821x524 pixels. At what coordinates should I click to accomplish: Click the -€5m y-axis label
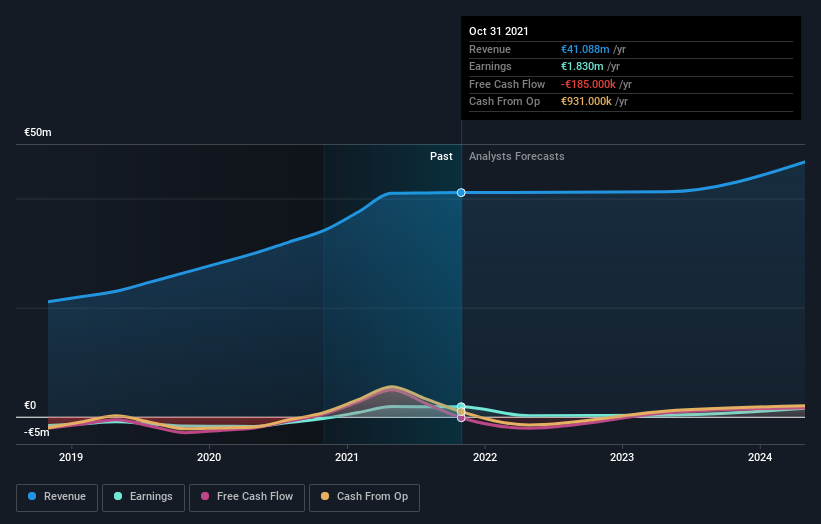coord(37,432)
